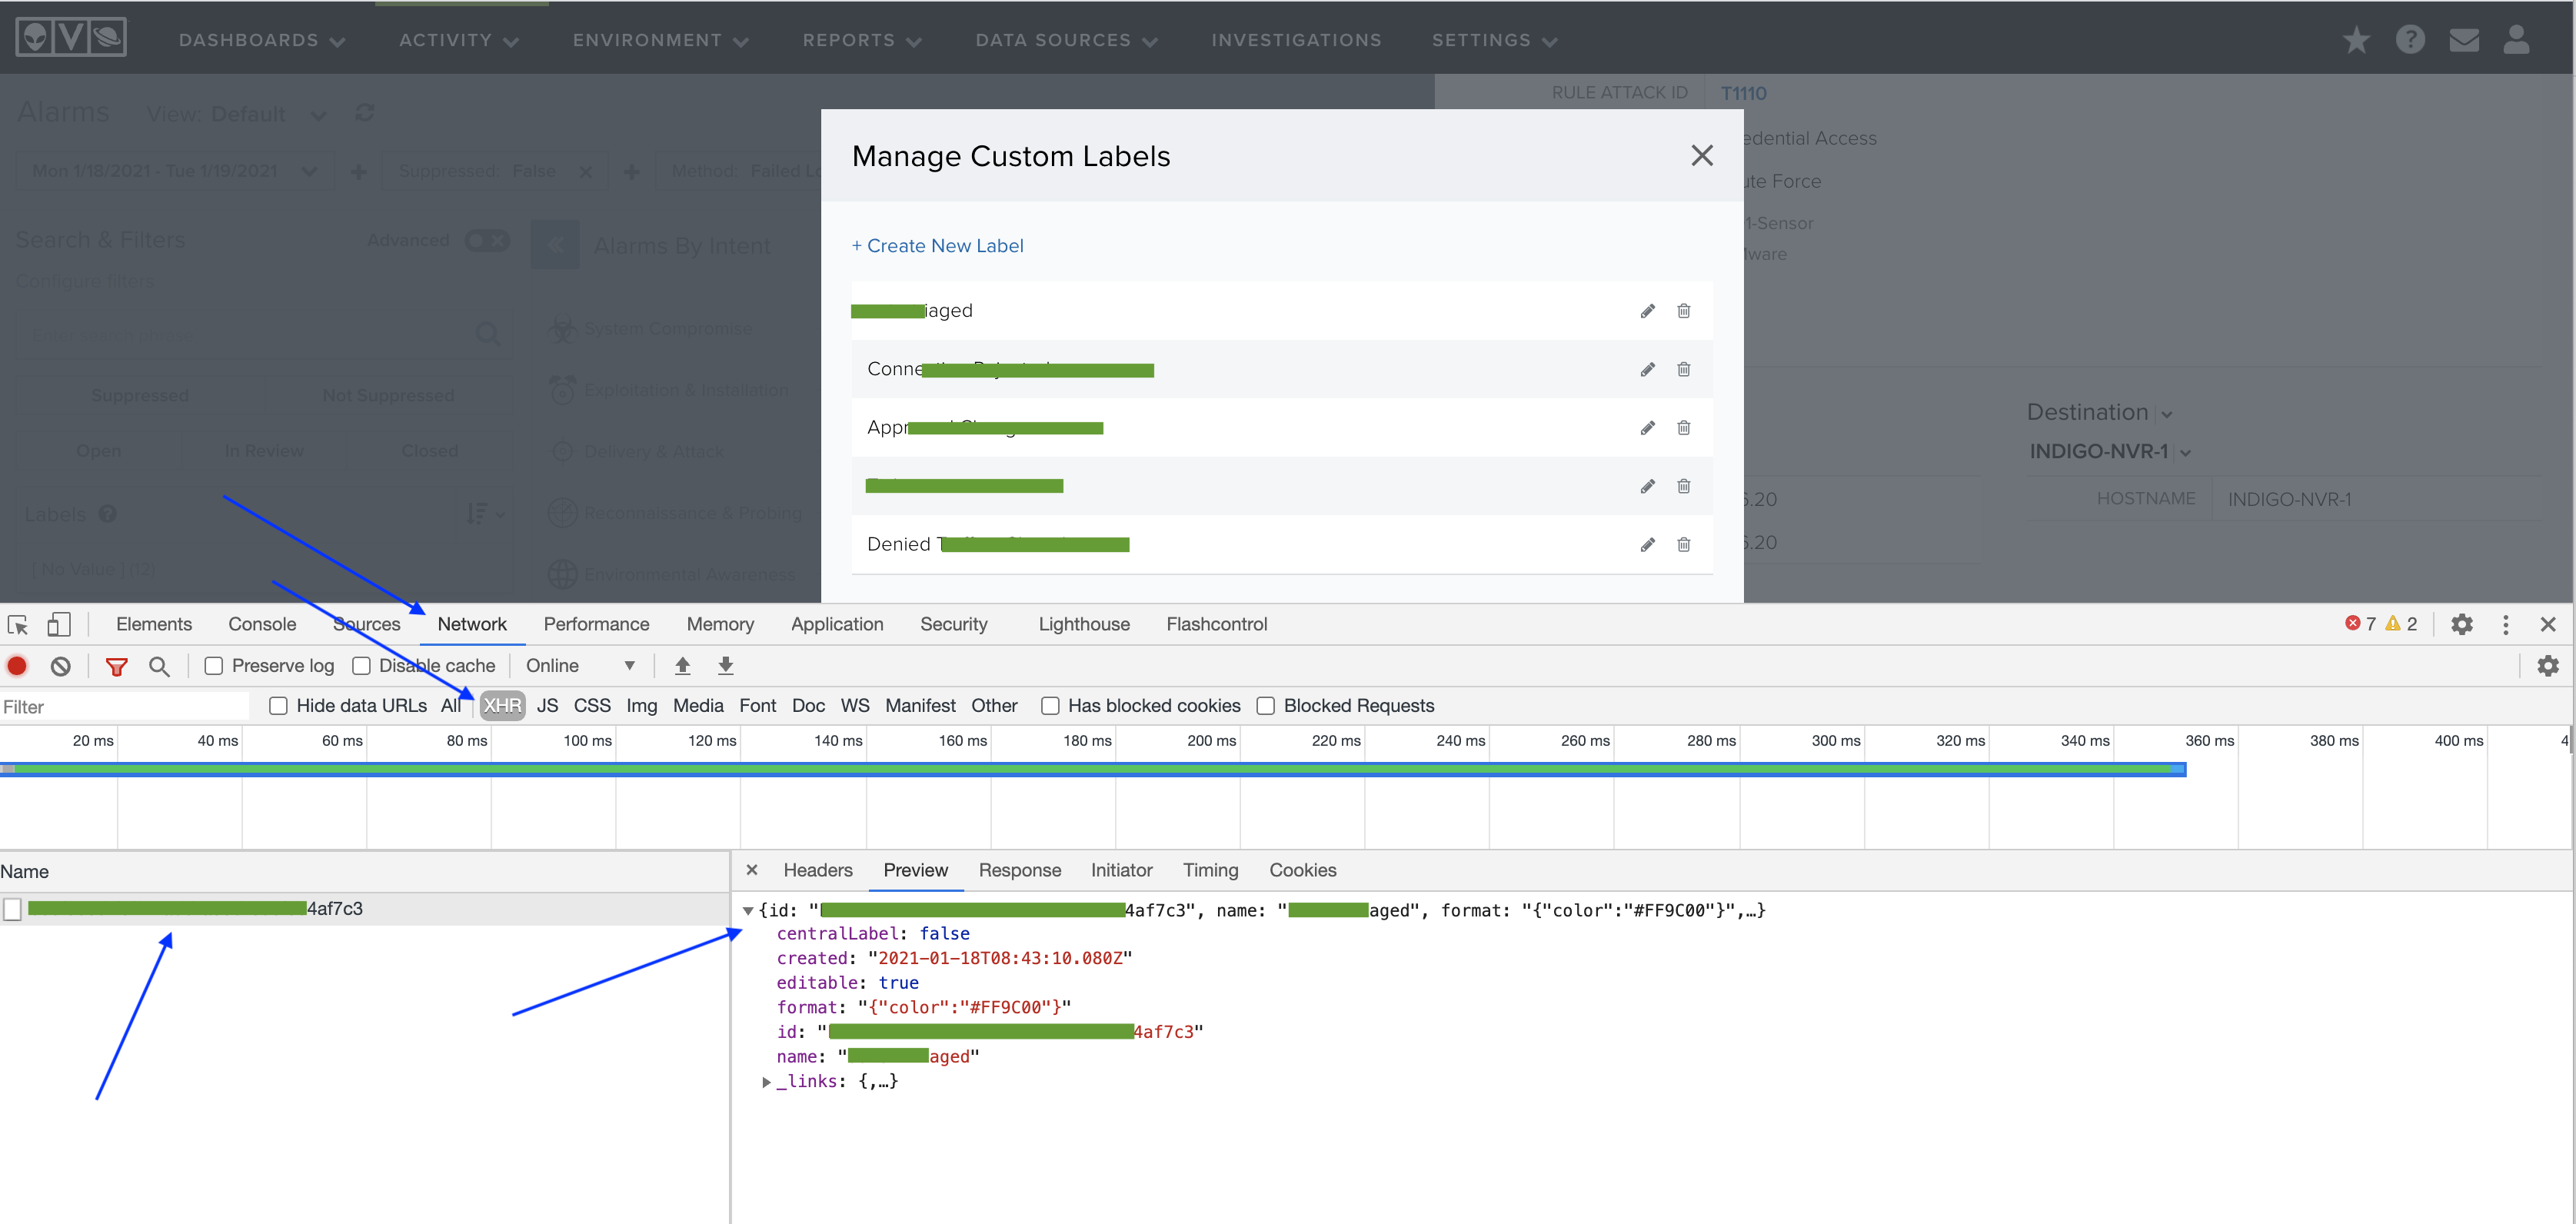Click the 7 errors indicator in DevTools
This screenshot has width=2576, height=1224.
tap(2360, 625)
